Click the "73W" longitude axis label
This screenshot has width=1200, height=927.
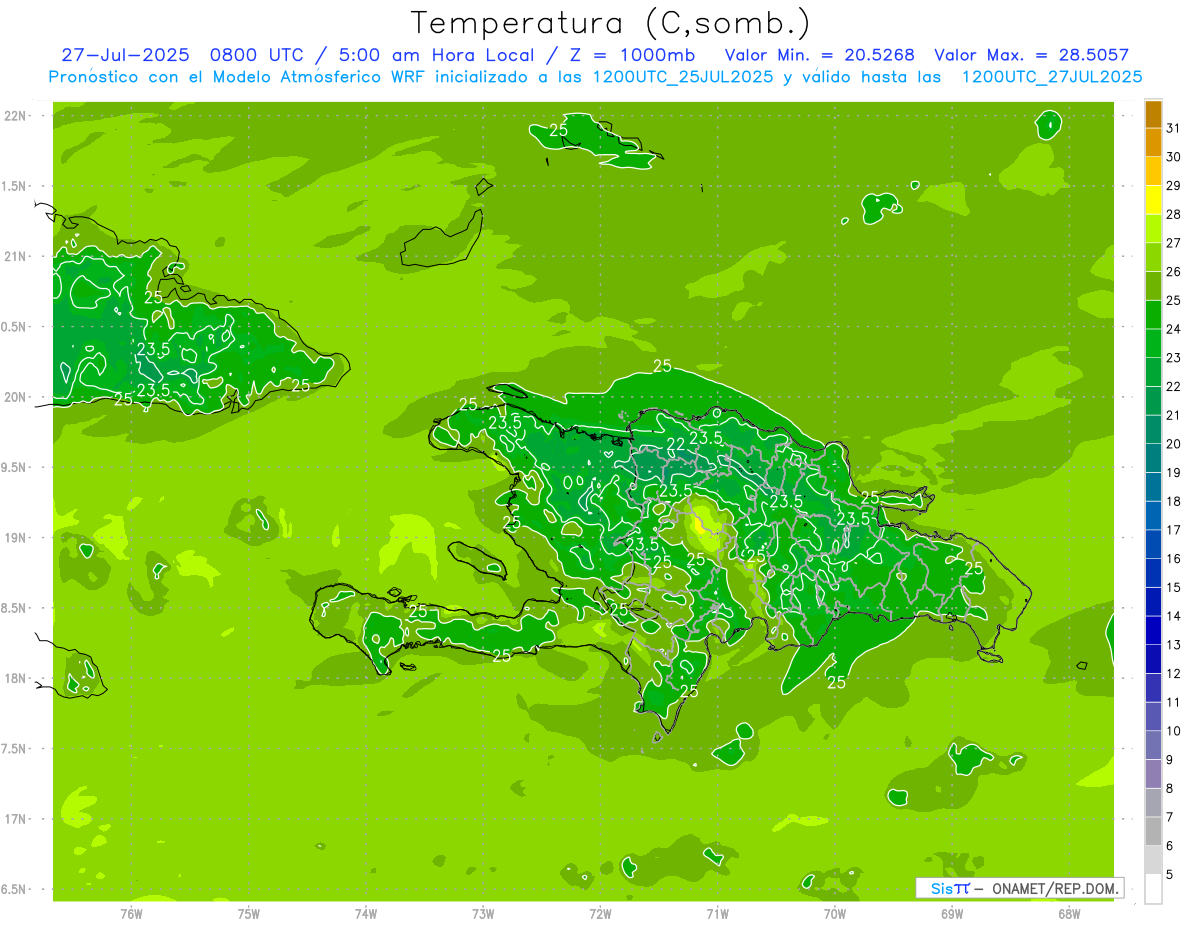pyautogui.click(x=483, y=914)
